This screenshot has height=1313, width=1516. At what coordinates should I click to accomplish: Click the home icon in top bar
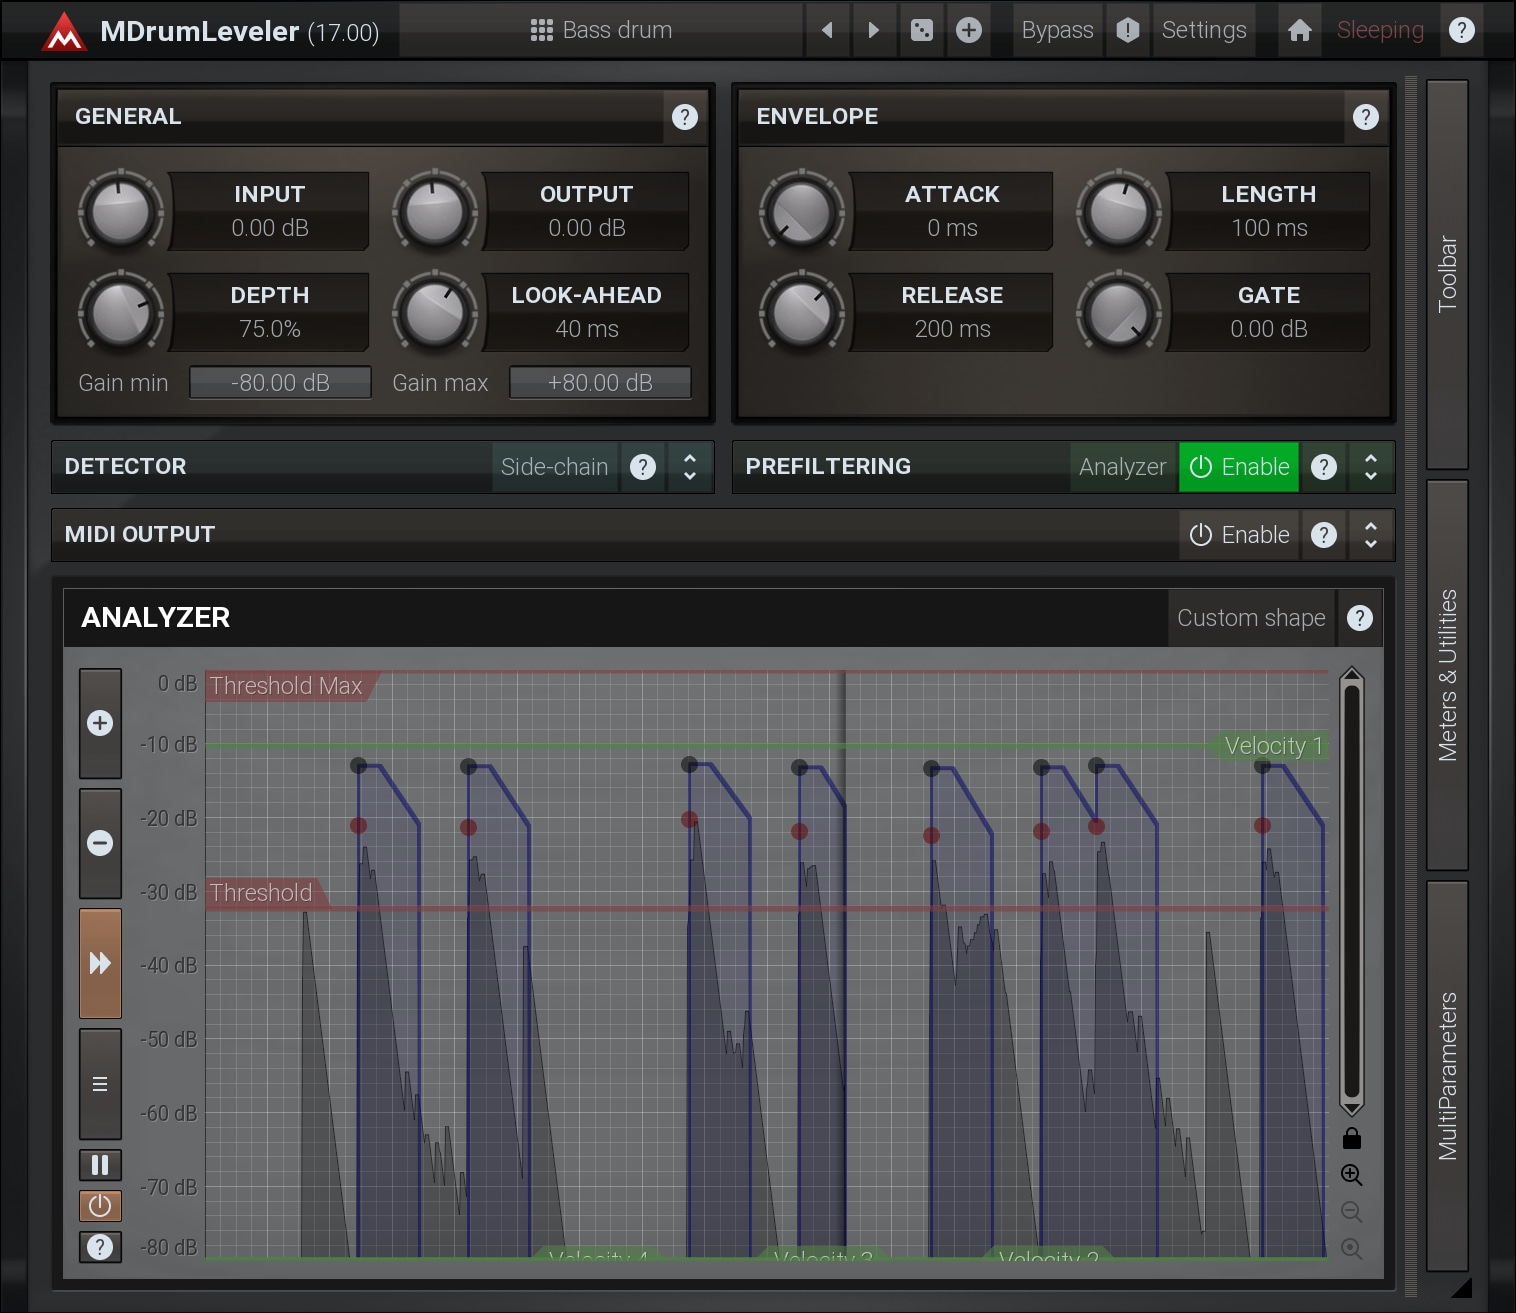click(1299, 30)
